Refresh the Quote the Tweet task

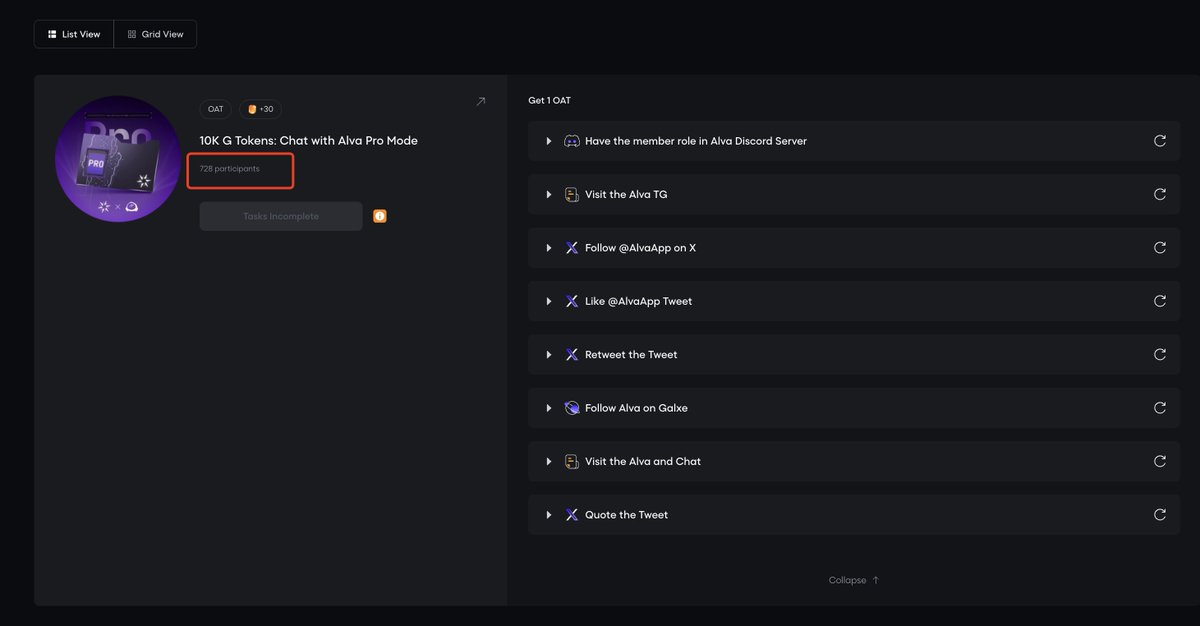click(x=1160, y=515)
